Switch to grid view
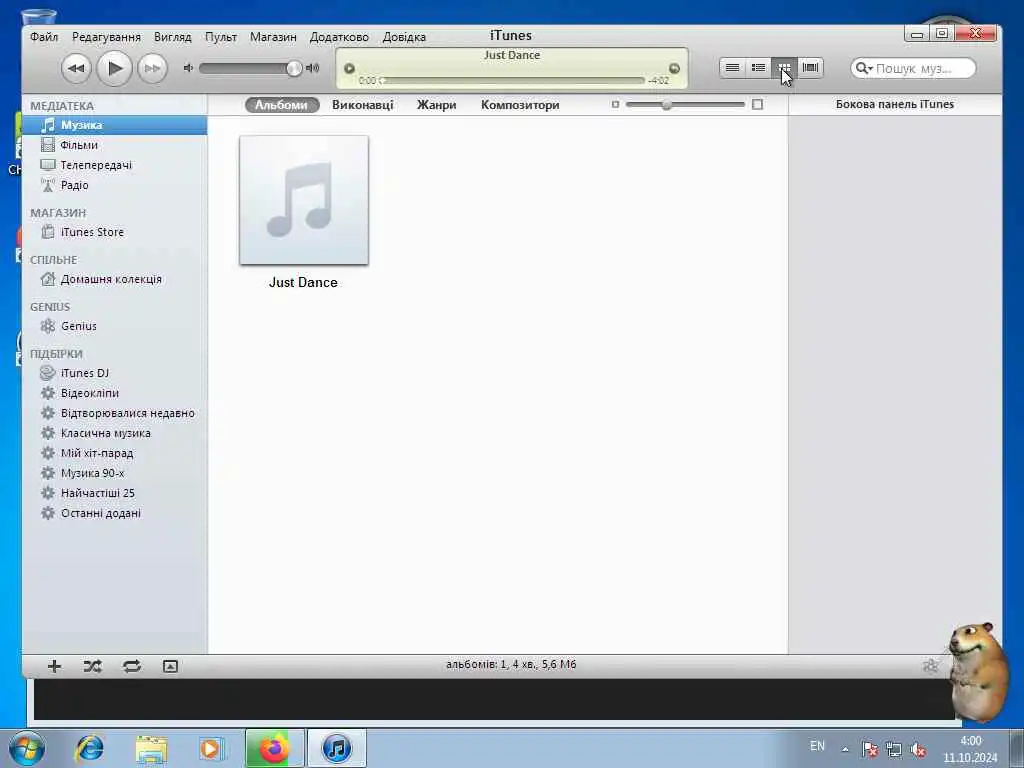 click(784, 68)
